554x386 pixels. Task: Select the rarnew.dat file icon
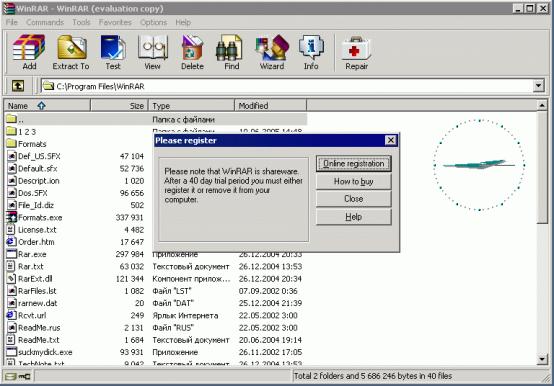12,303
